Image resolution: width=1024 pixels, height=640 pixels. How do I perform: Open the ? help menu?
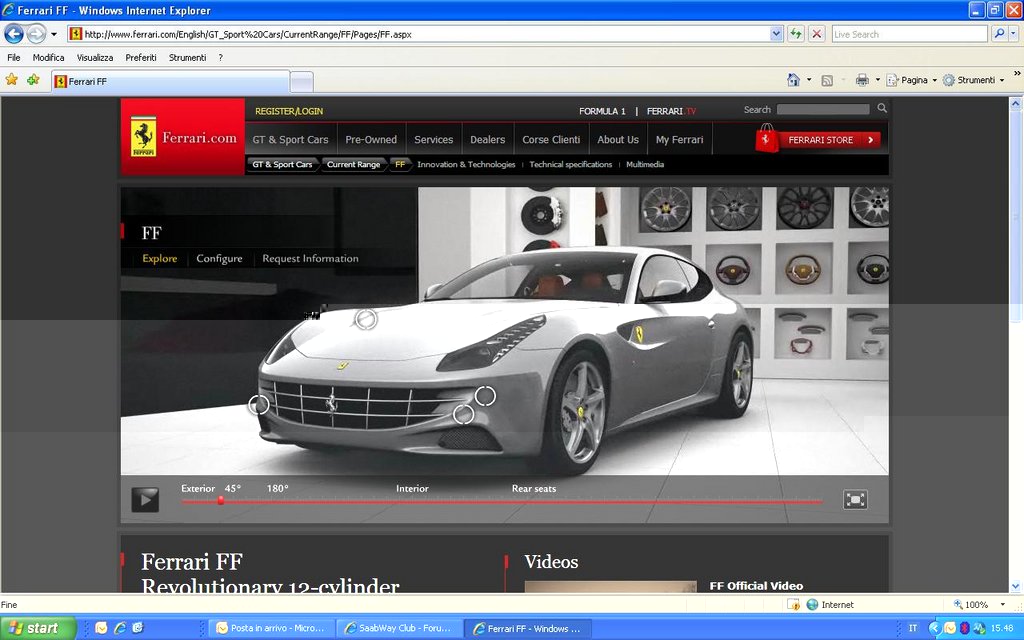pos(221,57)
